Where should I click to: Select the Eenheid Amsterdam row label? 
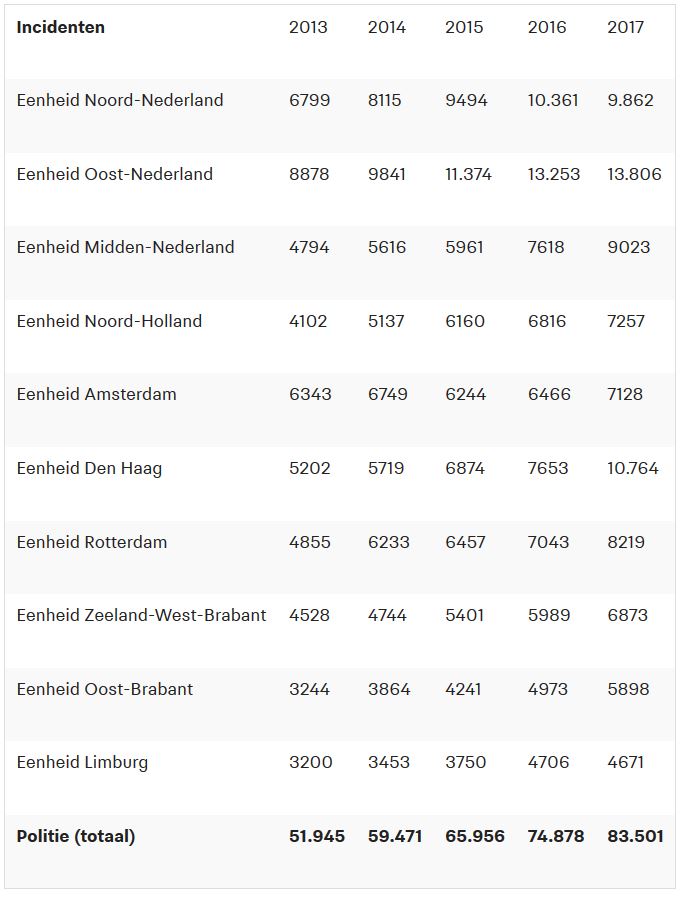[x=97, y=395]
